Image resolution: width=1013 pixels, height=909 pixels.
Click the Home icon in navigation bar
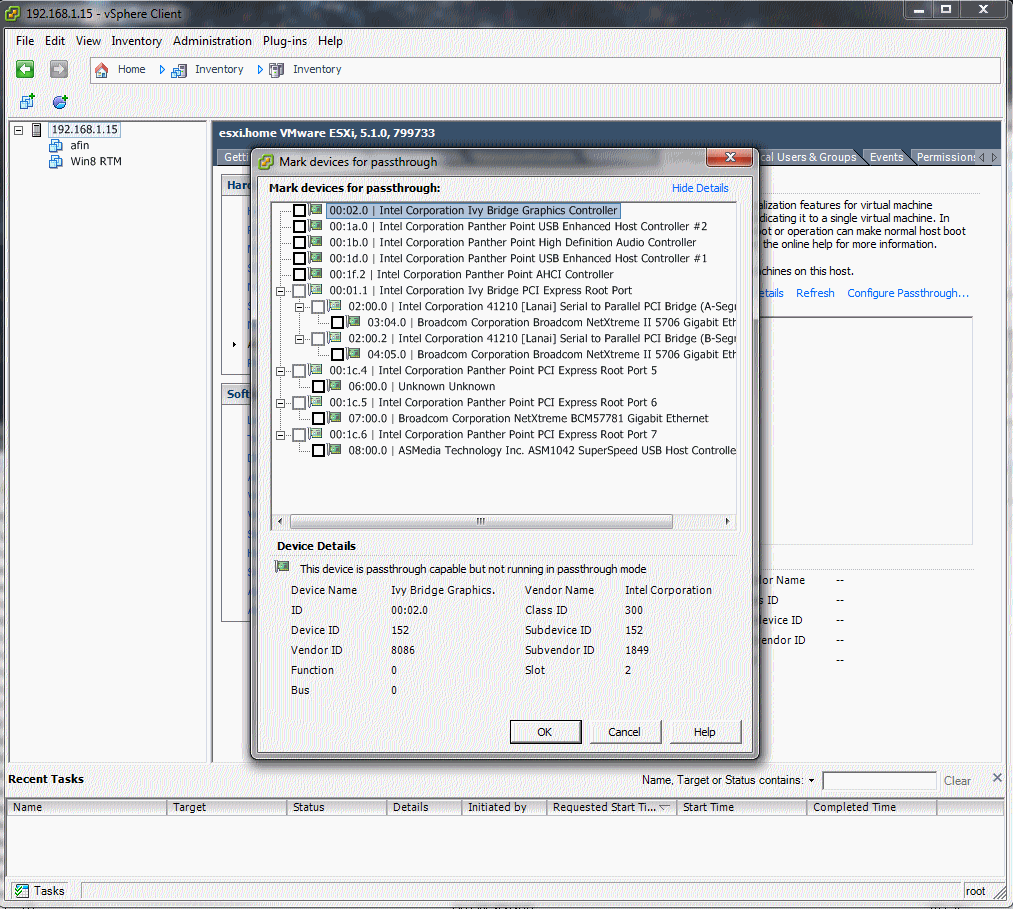pos(101,70)
